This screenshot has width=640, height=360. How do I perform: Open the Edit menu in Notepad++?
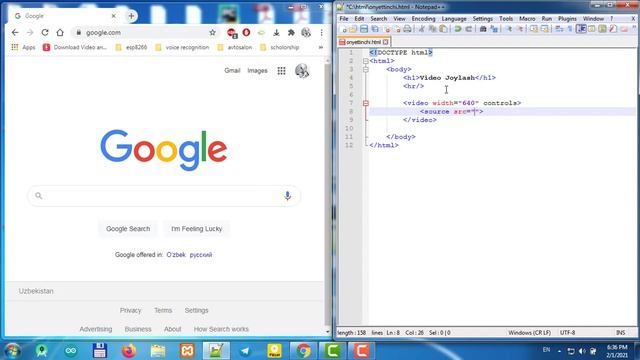click(359, 19)
